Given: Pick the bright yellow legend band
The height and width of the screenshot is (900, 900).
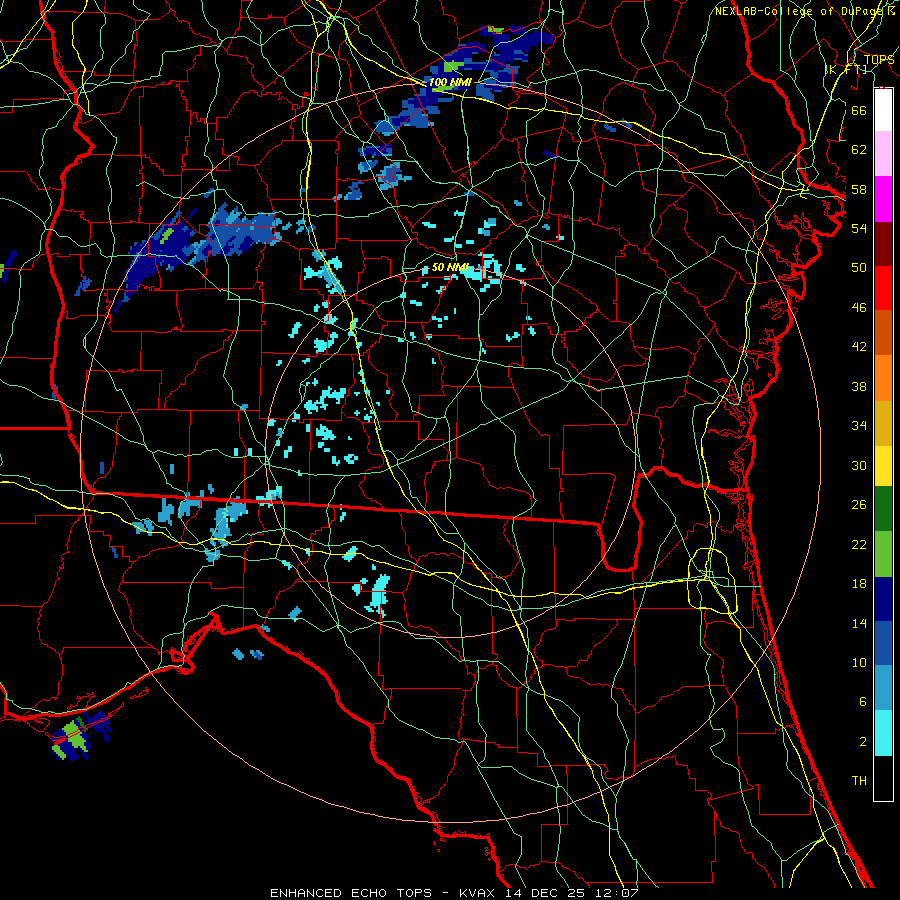Looking at the screenshot, I should click(883, 466).
